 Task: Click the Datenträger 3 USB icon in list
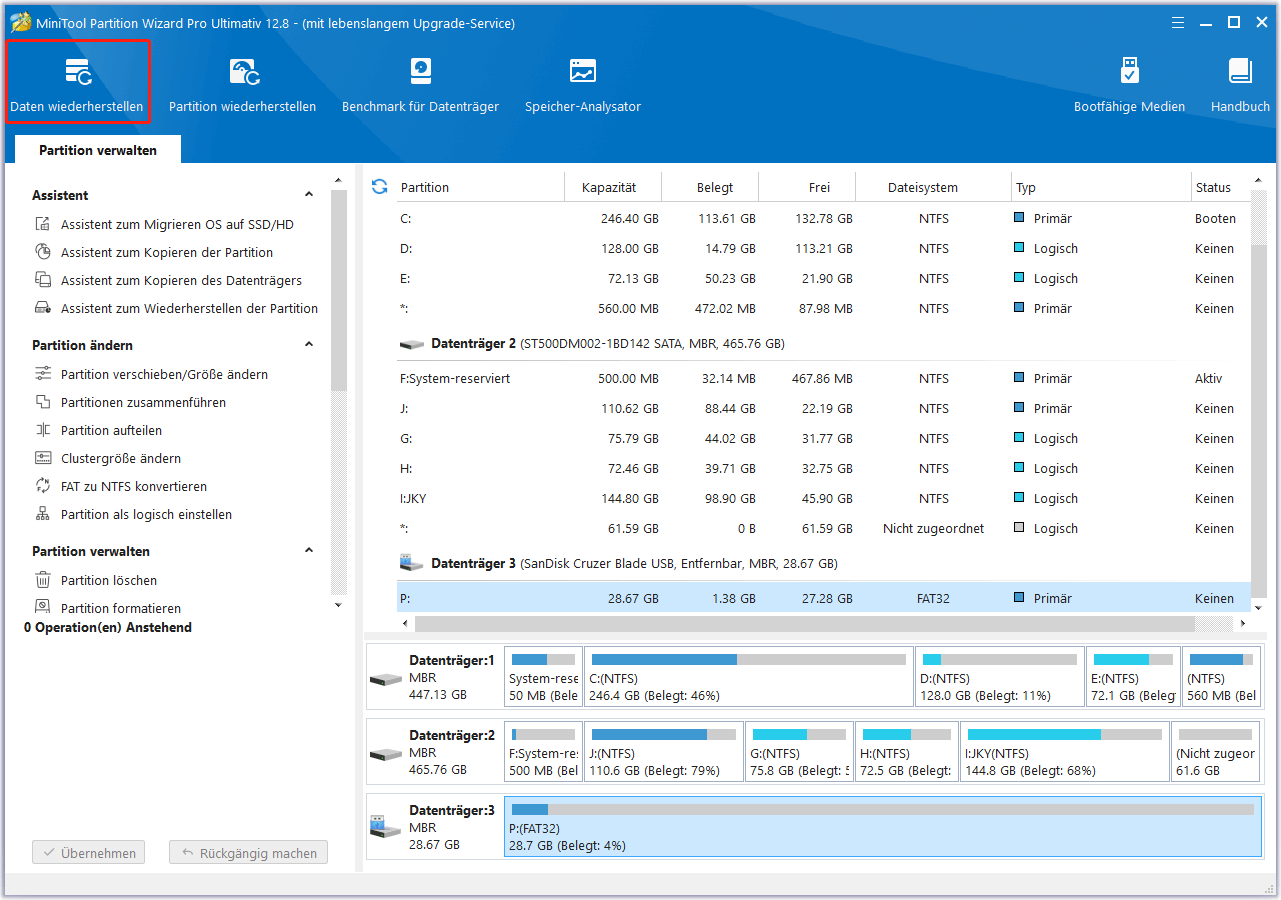coord(412,564)
